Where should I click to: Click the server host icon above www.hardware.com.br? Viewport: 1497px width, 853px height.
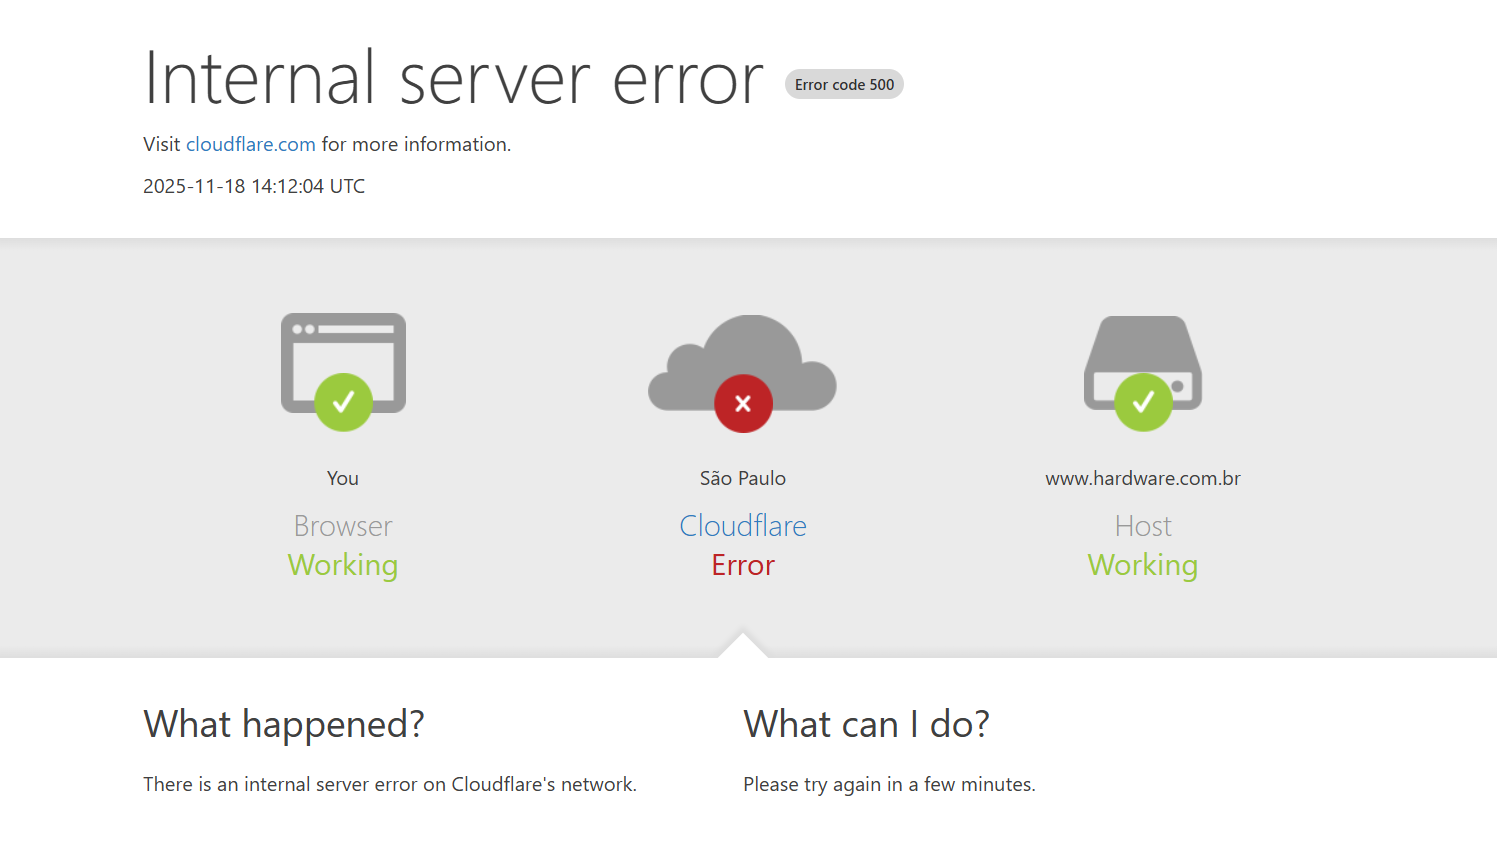tap(1143, 373)
